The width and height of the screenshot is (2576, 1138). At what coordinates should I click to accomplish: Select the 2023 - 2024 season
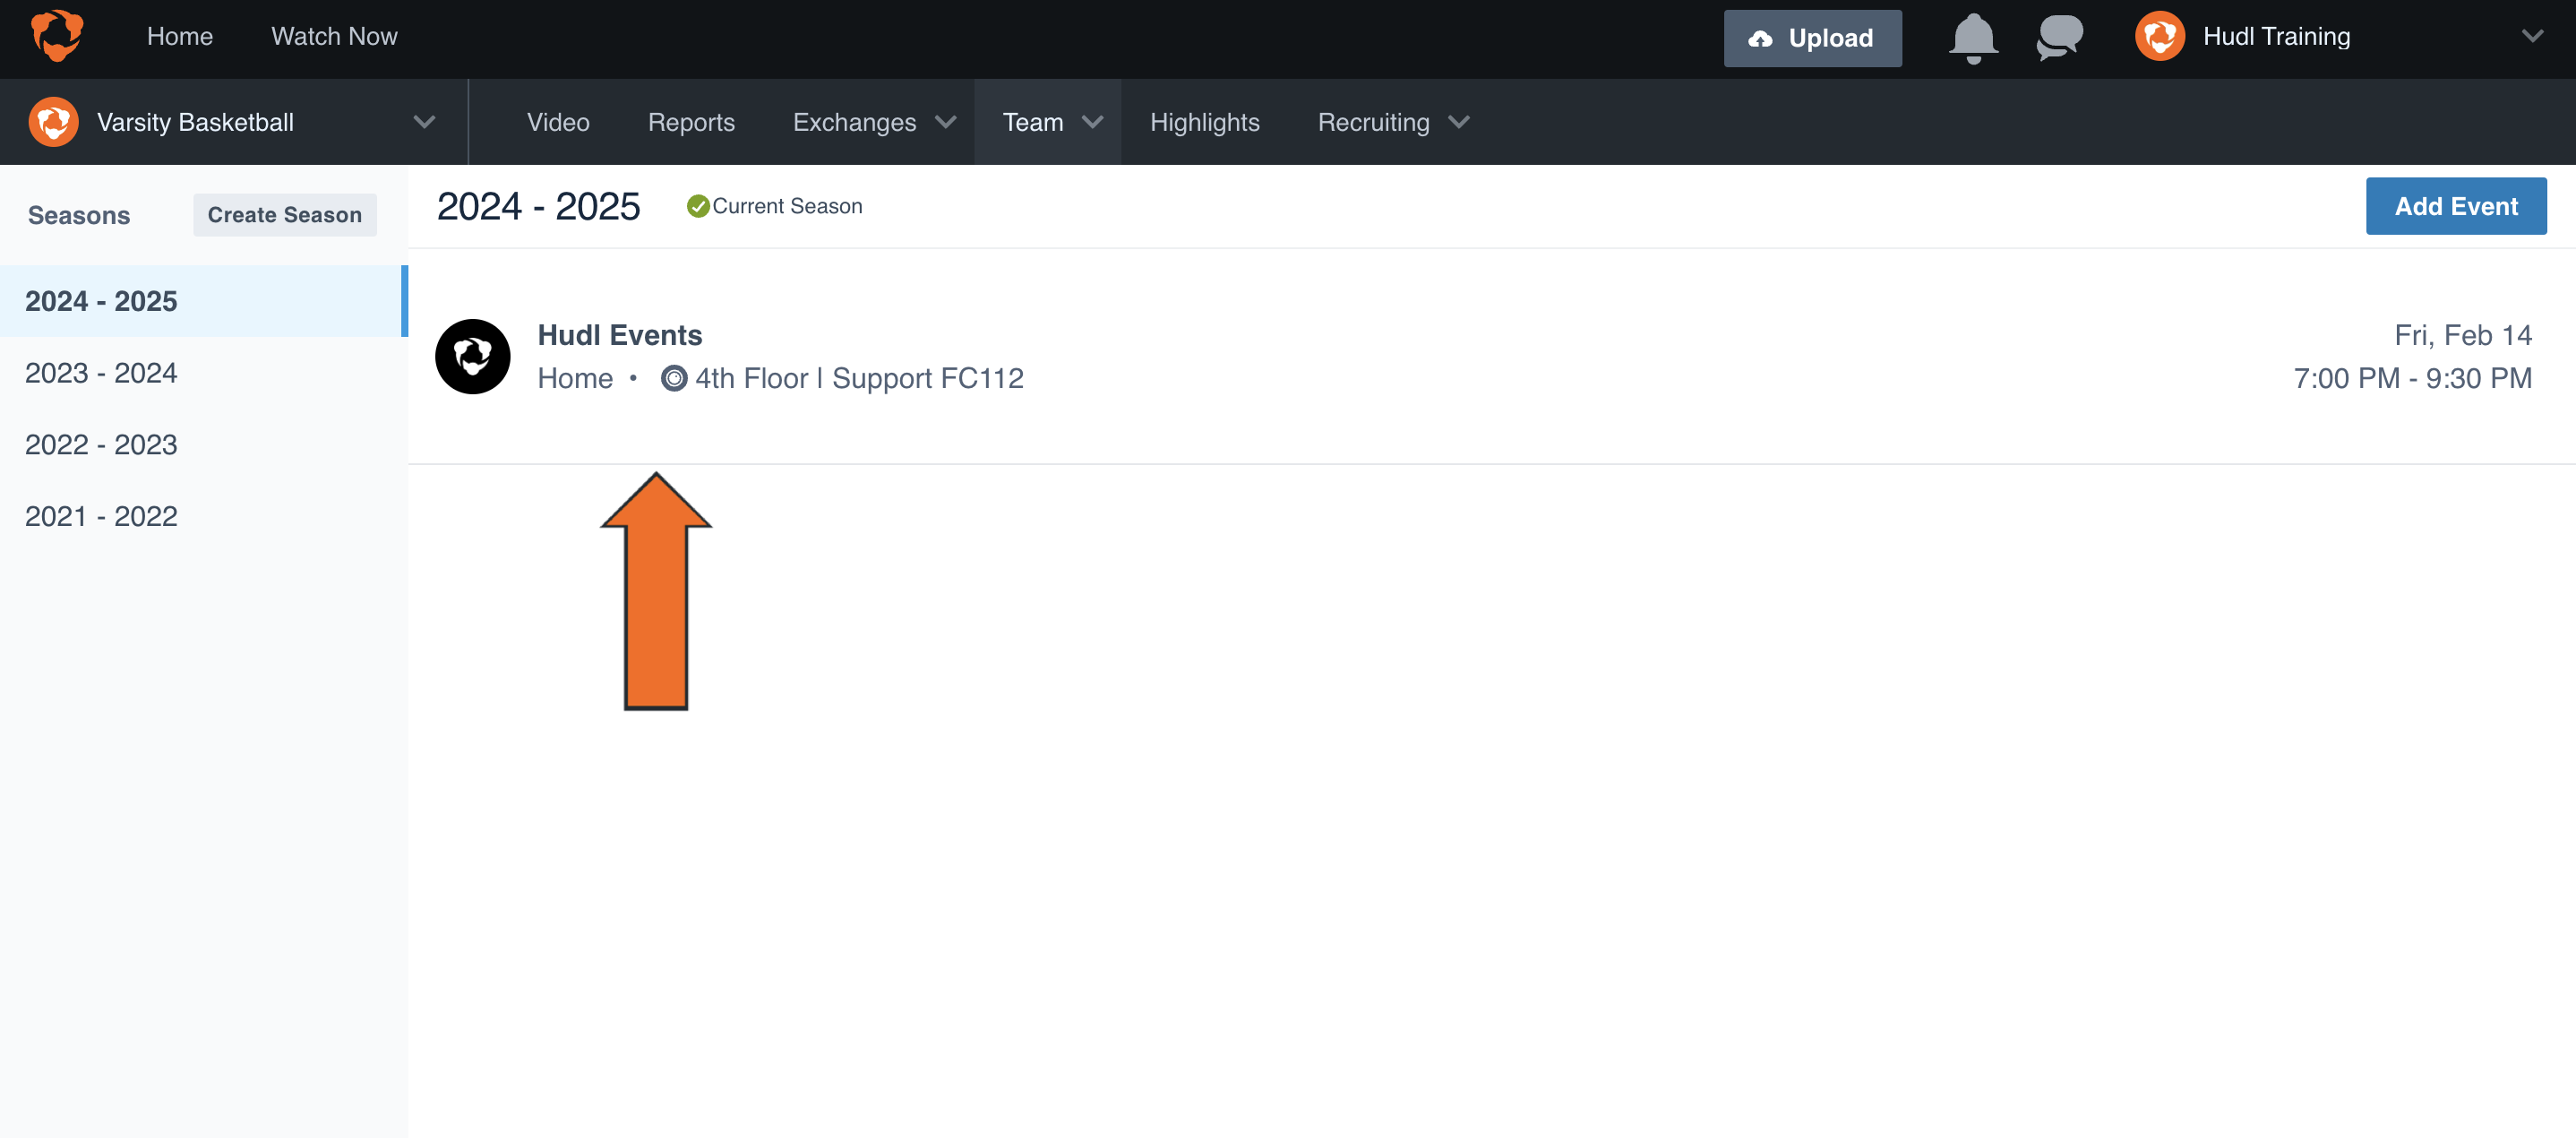click(101, 373)
